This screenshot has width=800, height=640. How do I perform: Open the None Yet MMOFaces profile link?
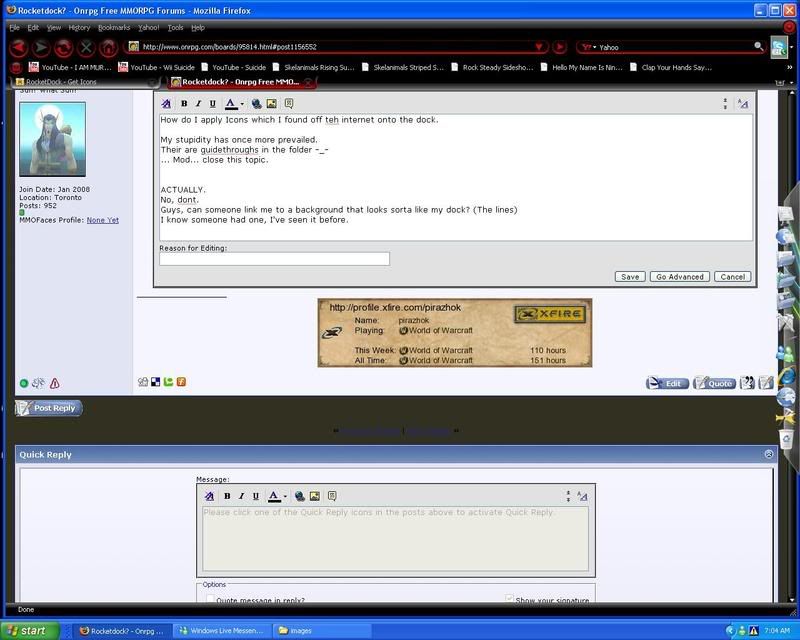103,220
